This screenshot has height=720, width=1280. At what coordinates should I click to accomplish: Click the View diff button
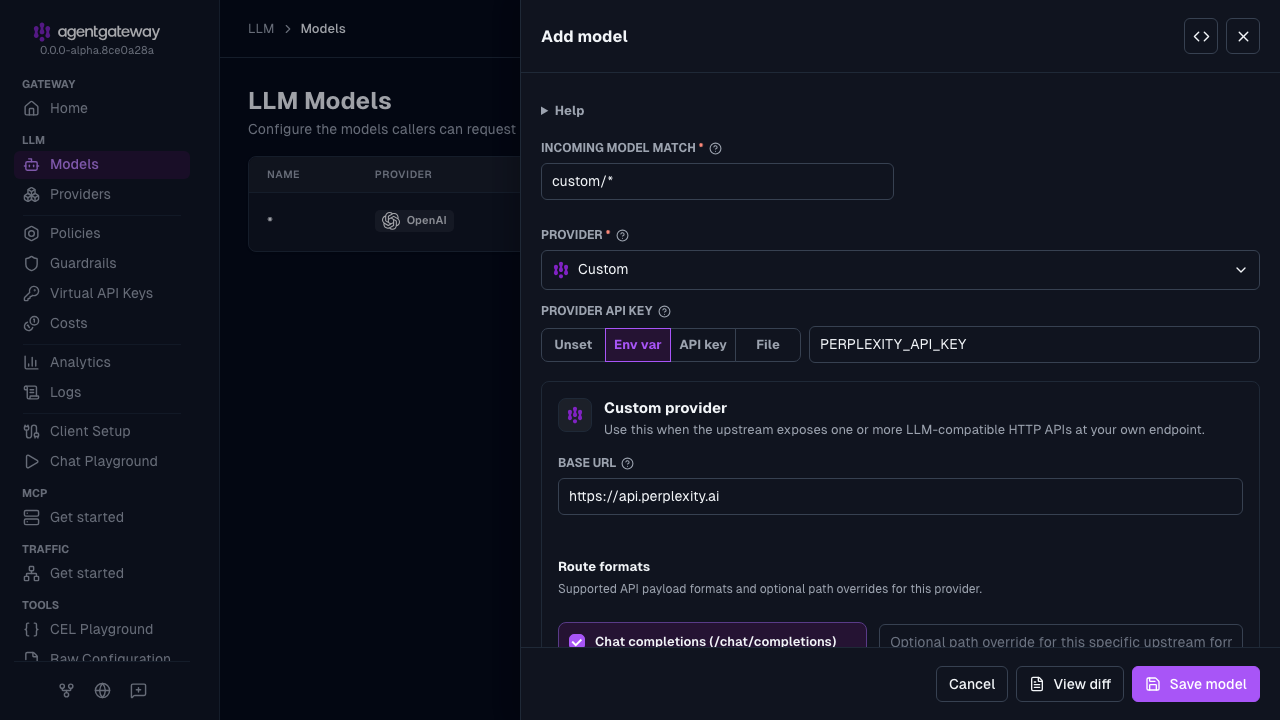click(x=1070, y=684)
